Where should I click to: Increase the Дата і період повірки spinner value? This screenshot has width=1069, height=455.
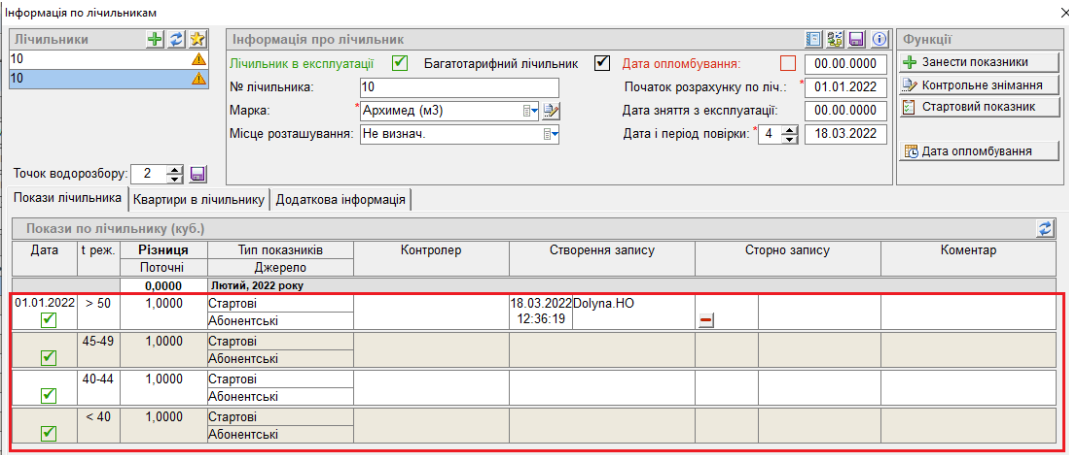(791, 129)
